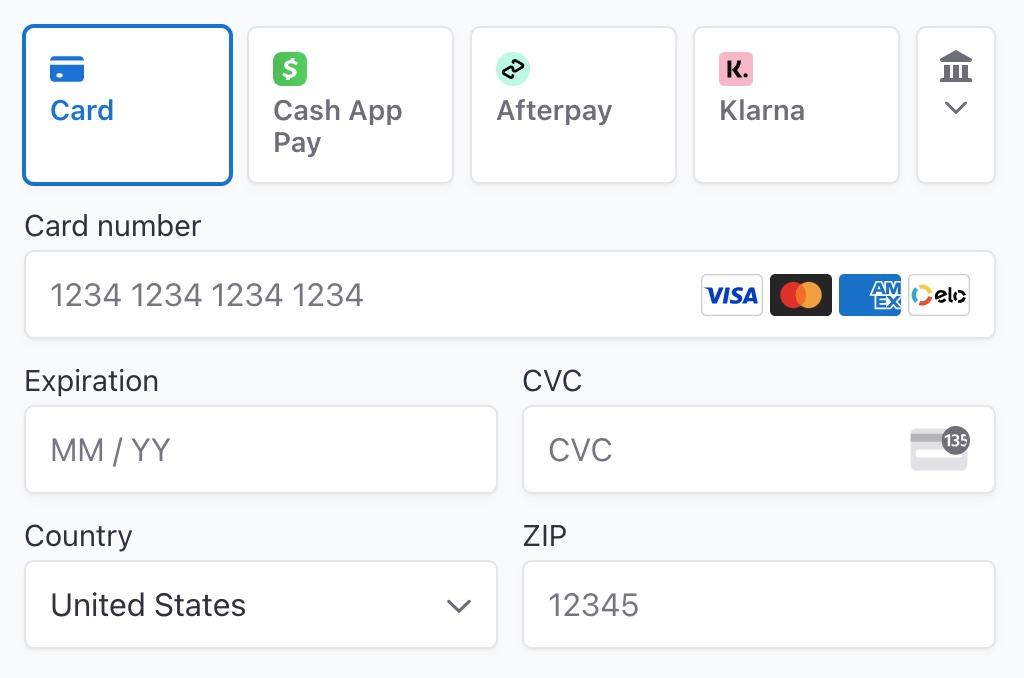Click the Elo card logo
The image size is (1024, 678).
pos(939,295)
